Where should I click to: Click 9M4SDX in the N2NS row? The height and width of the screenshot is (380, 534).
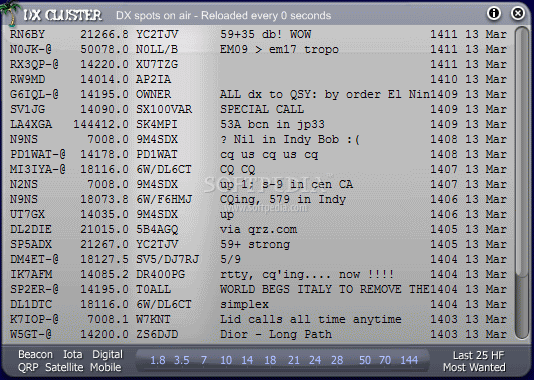[x=157, y=184]
